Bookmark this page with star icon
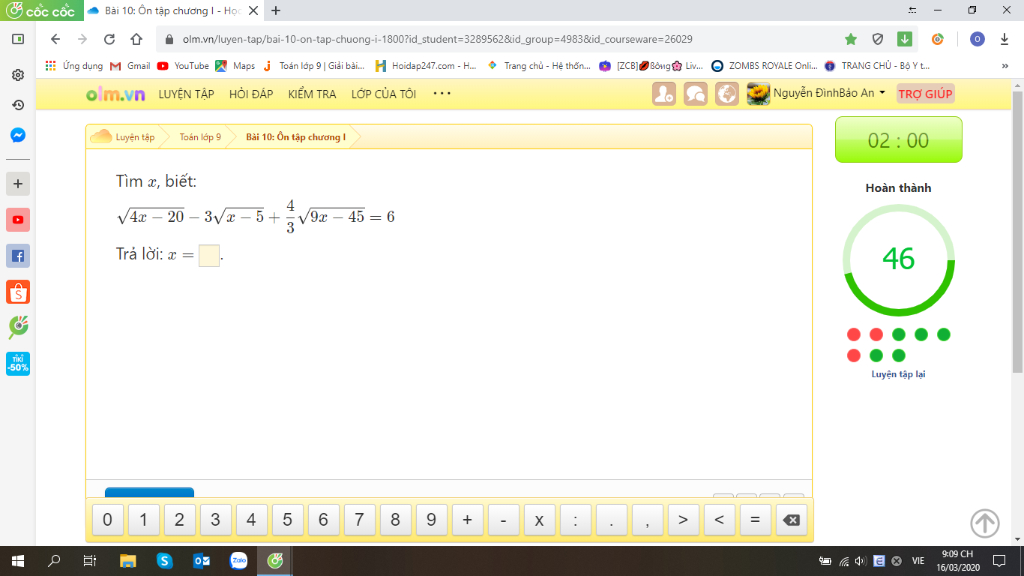This screenshot has height=576, width=1024. (850, 39)
